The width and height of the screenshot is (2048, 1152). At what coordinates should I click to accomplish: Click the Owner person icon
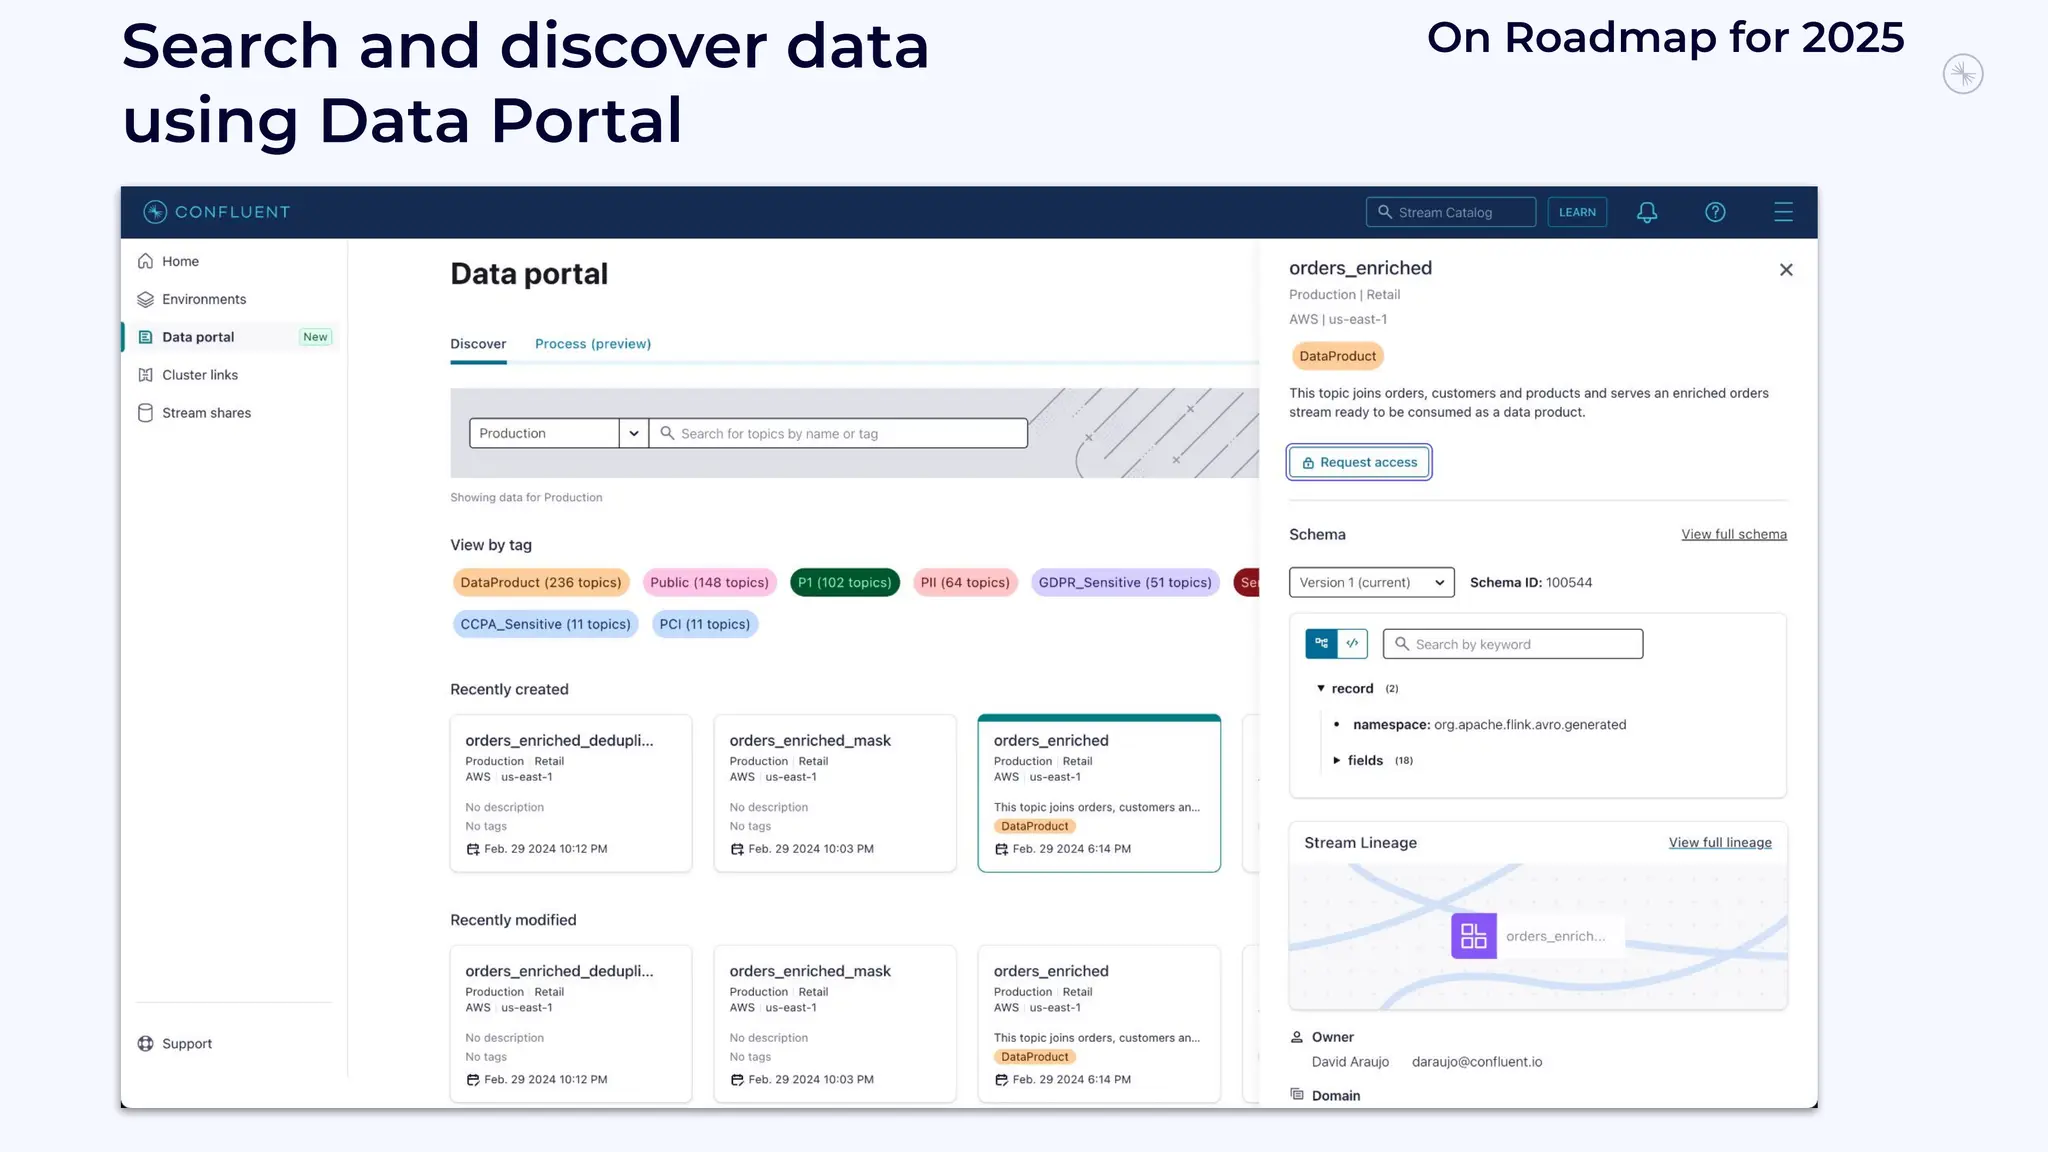(x=1297, y=1037)
